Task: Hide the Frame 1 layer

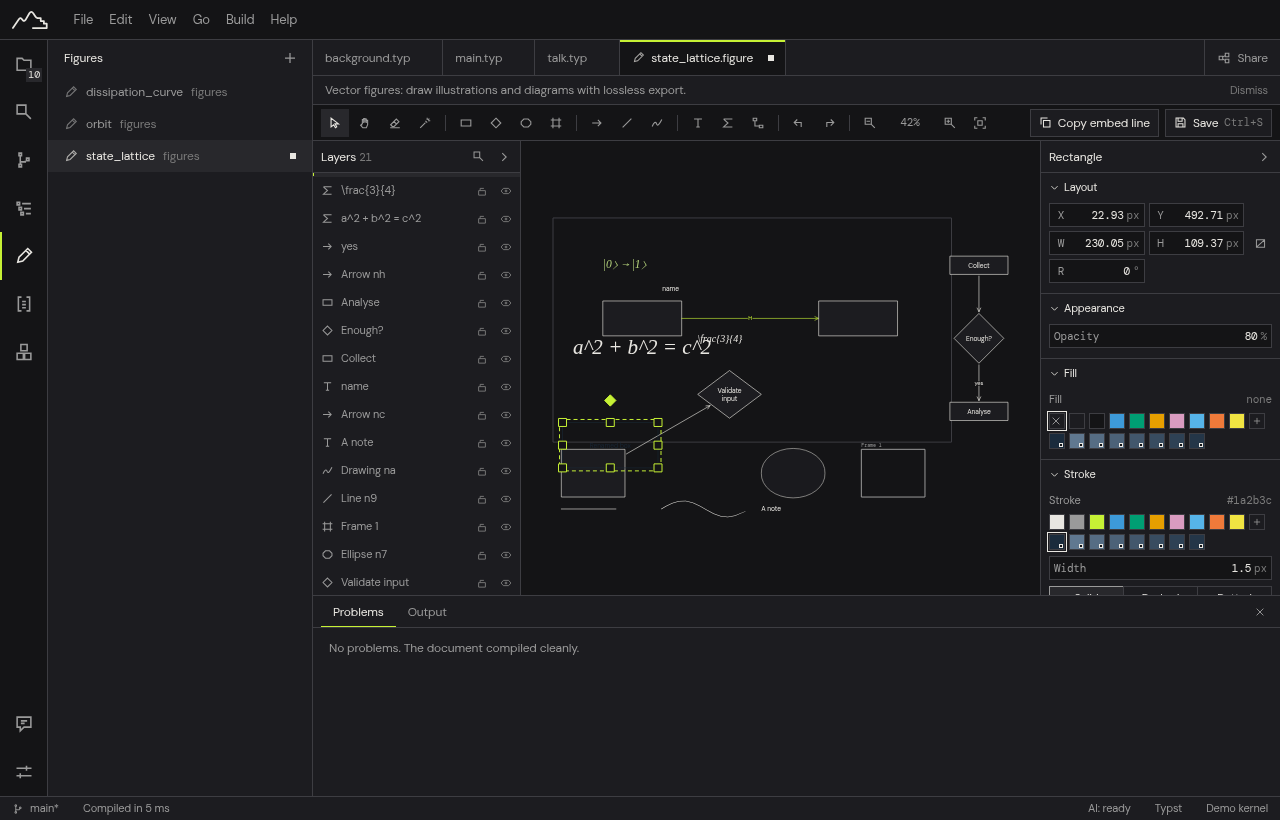Action: tap(506, 527)
